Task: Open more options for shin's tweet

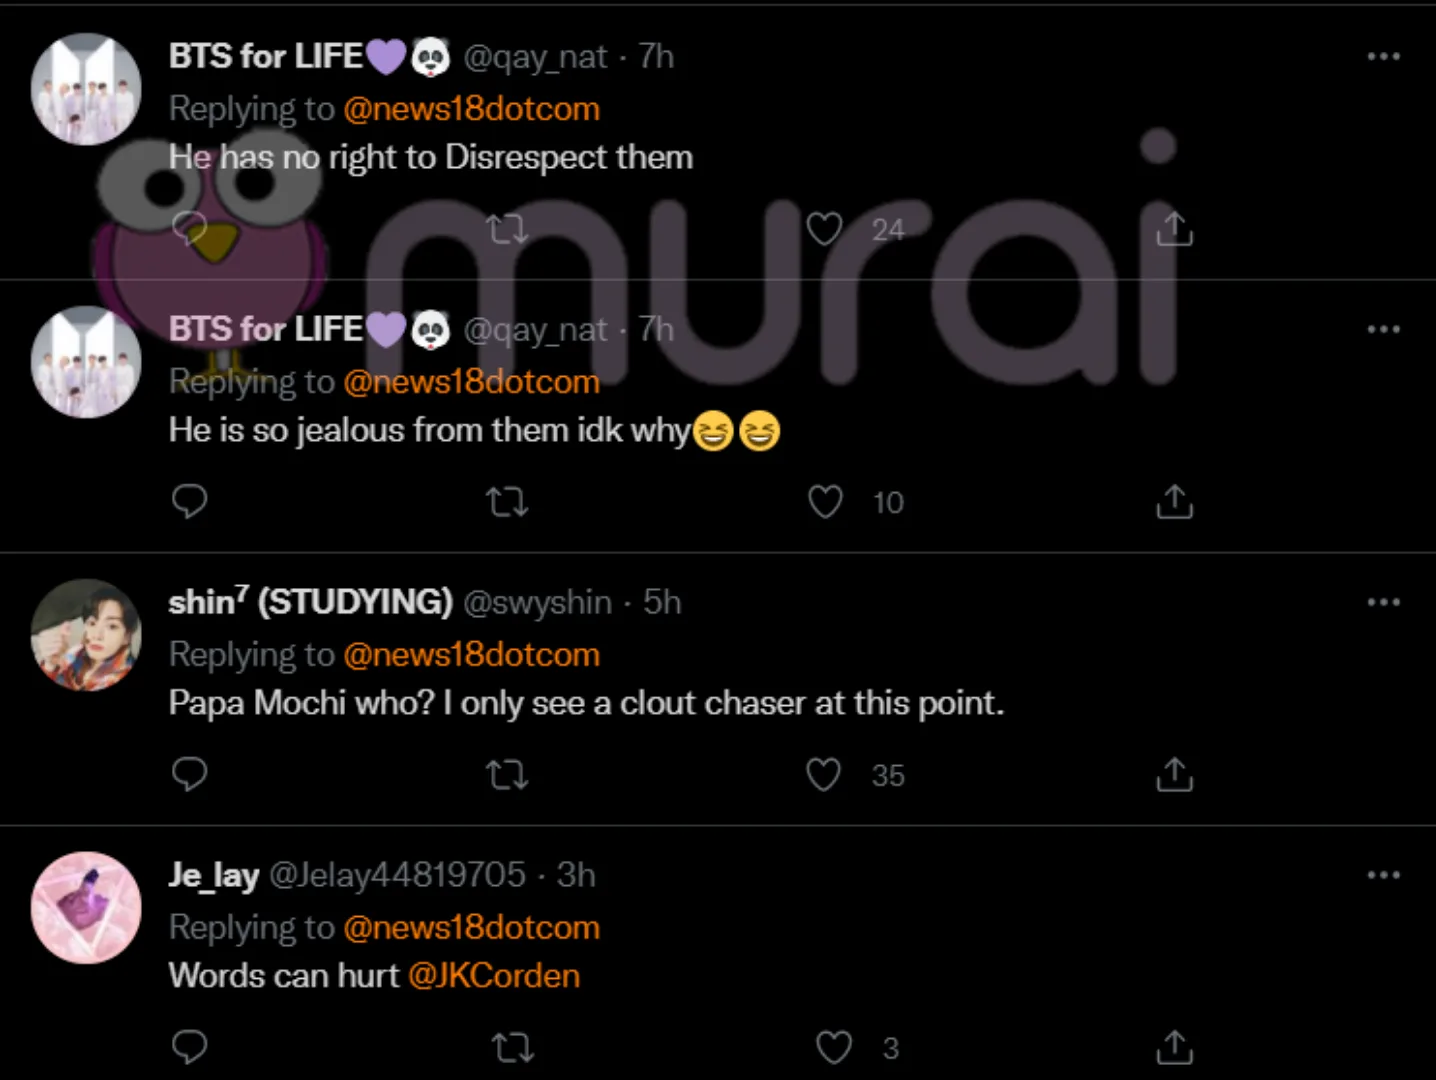Action: tap(1383, 602)
